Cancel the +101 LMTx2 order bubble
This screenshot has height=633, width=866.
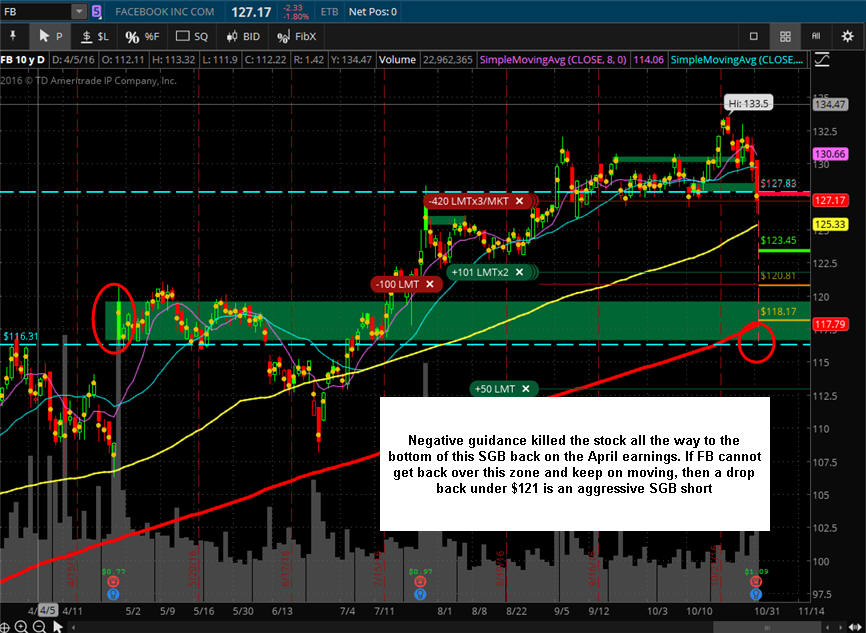click(x=519, y=272)
